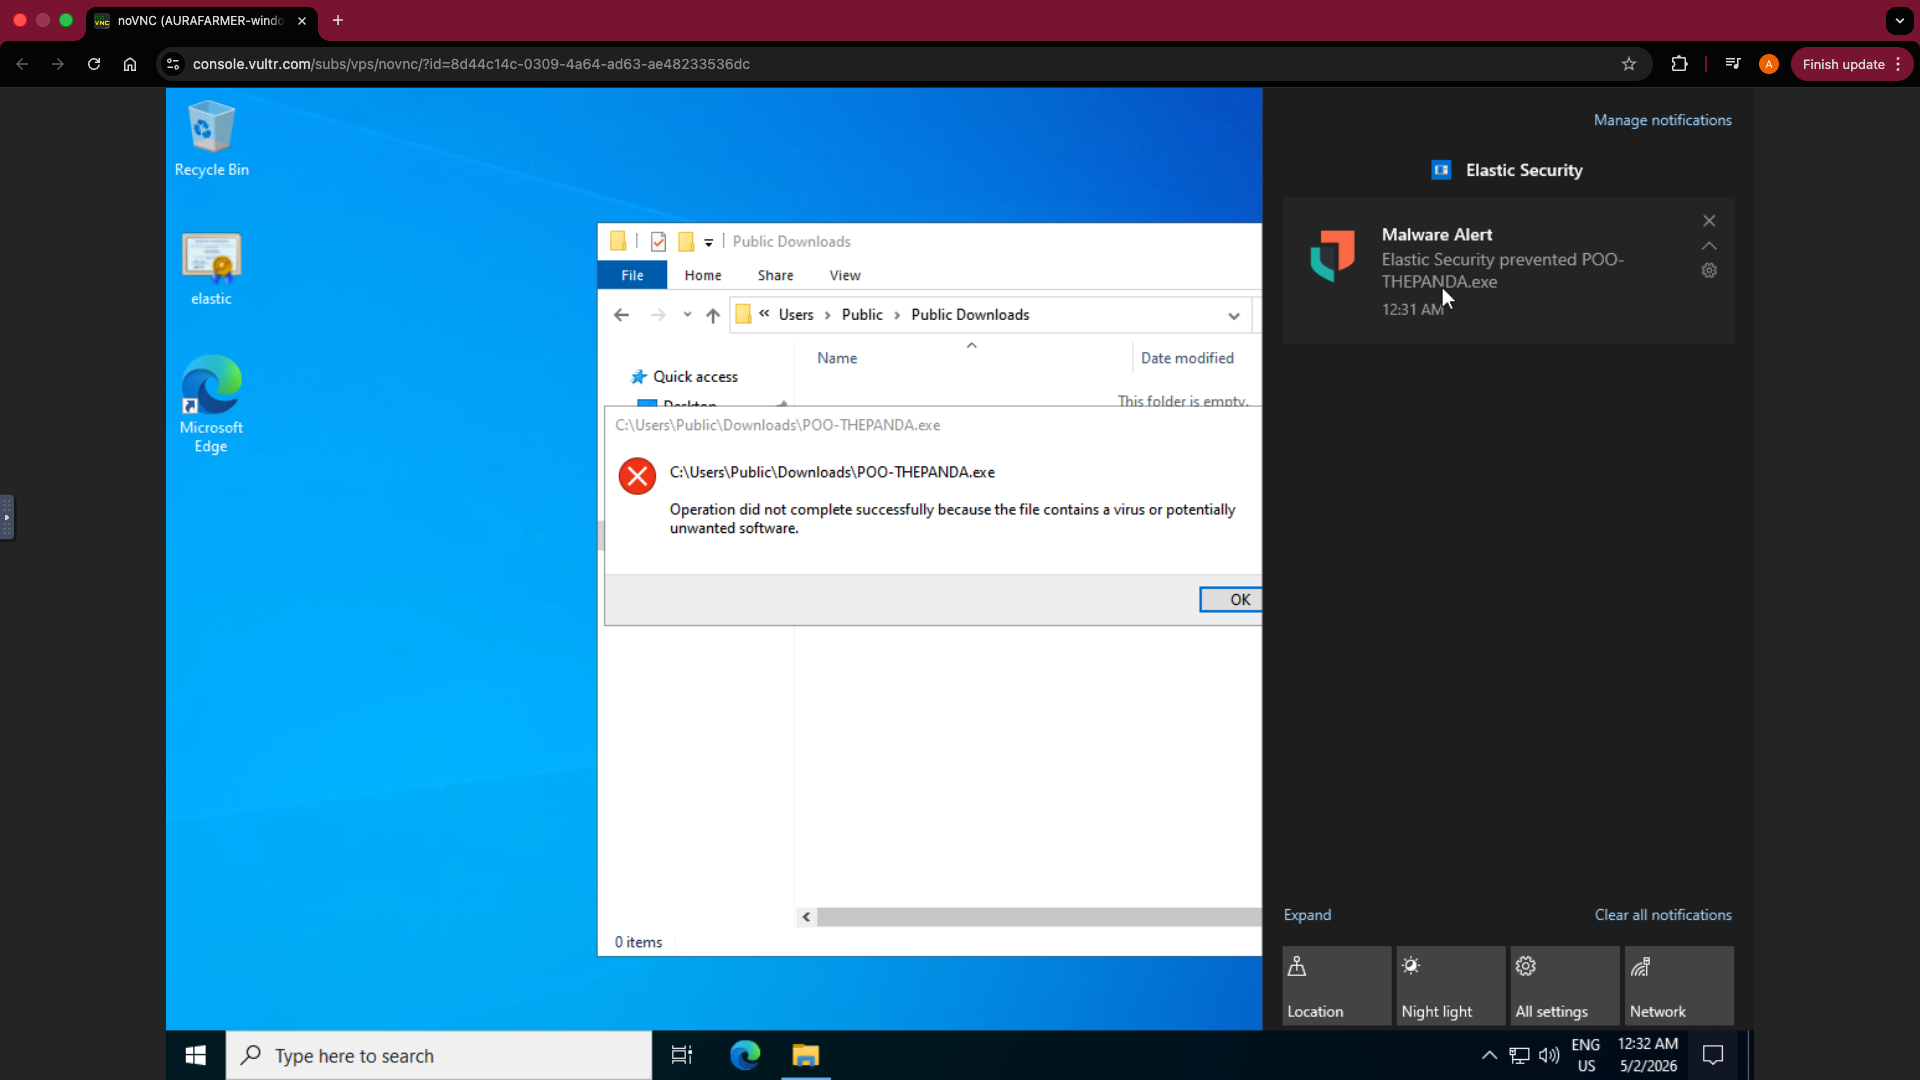This screenshot has width=1920, height=1080.
Task: Open network status tray icon
Action: (x=1519, y=1055)
